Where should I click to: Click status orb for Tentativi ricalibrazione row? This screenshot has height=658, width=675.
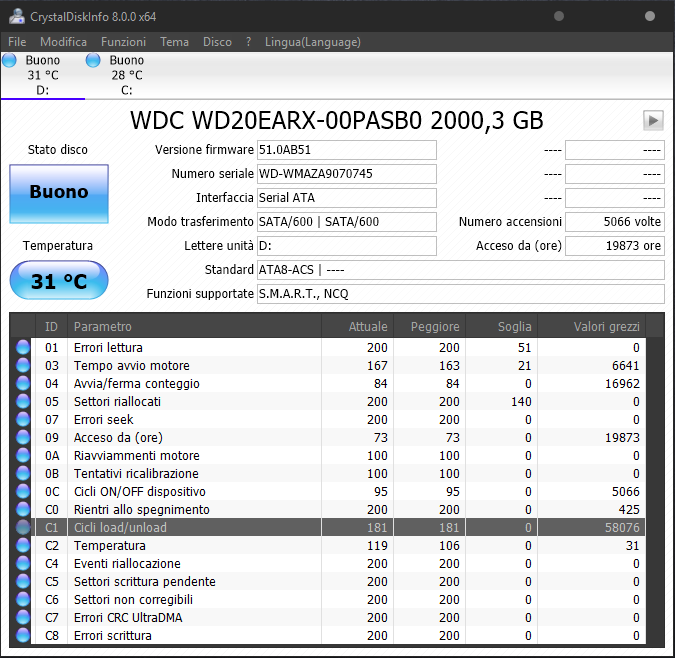pyautogui.click(x=23, y=474)
